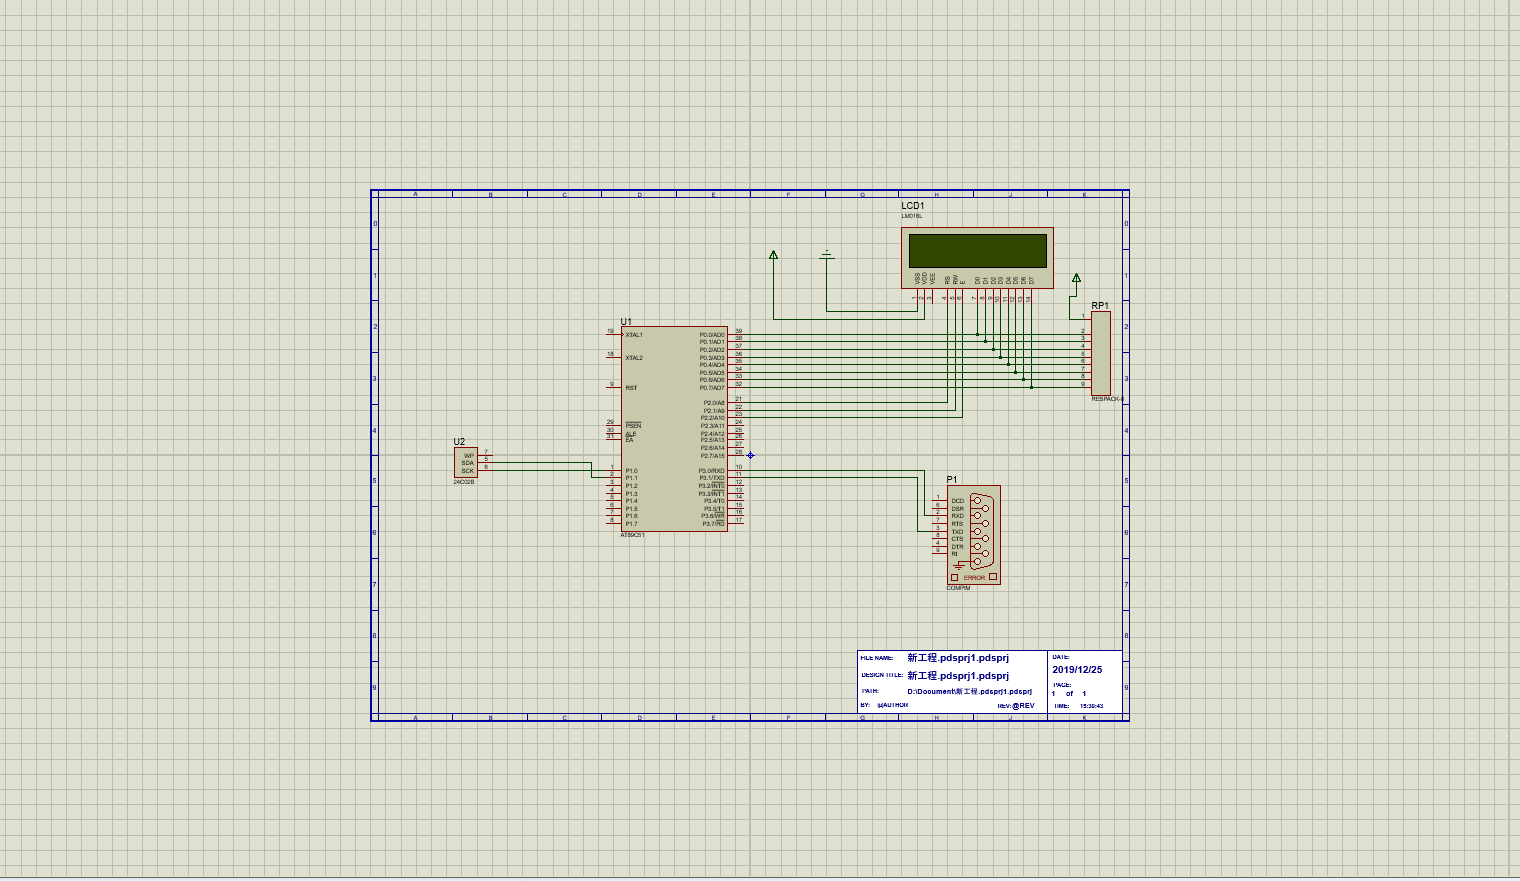Click the 2019/12/25 date in title block

(1077, 670)
